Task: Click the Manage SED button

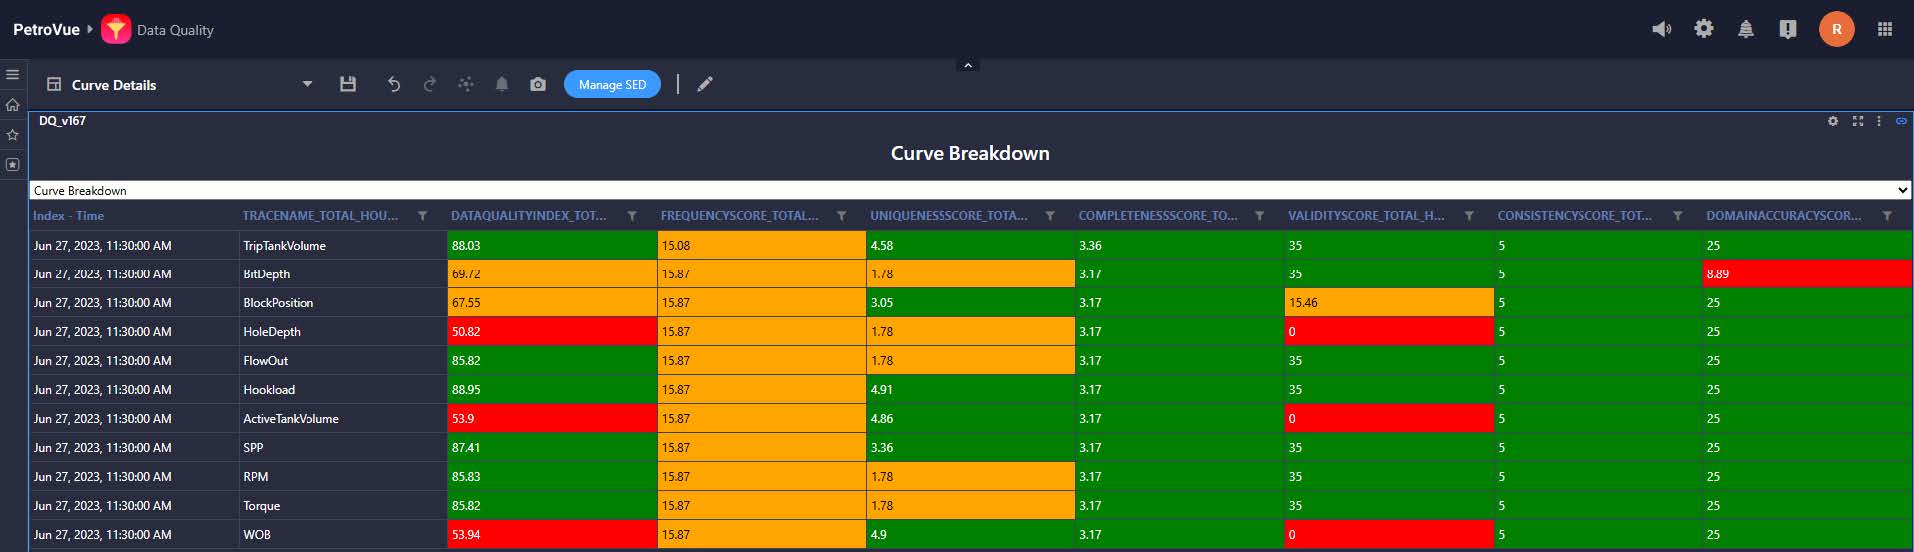Action: [612, 85]
